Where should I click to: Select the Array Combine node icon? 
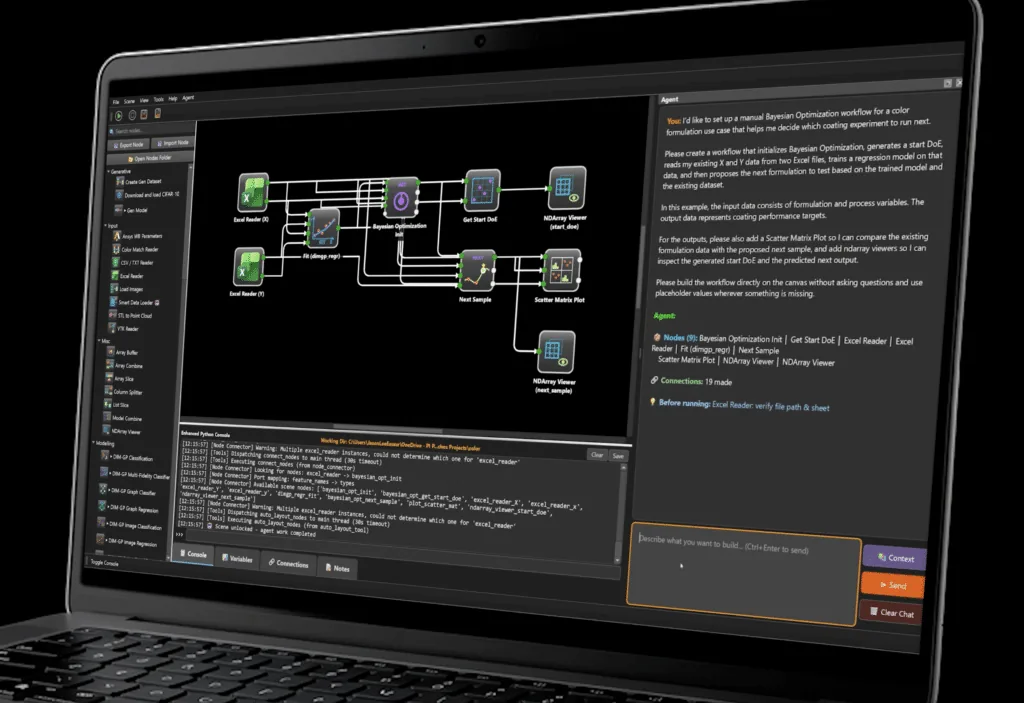pyautogui.click(x=110, y=365)
